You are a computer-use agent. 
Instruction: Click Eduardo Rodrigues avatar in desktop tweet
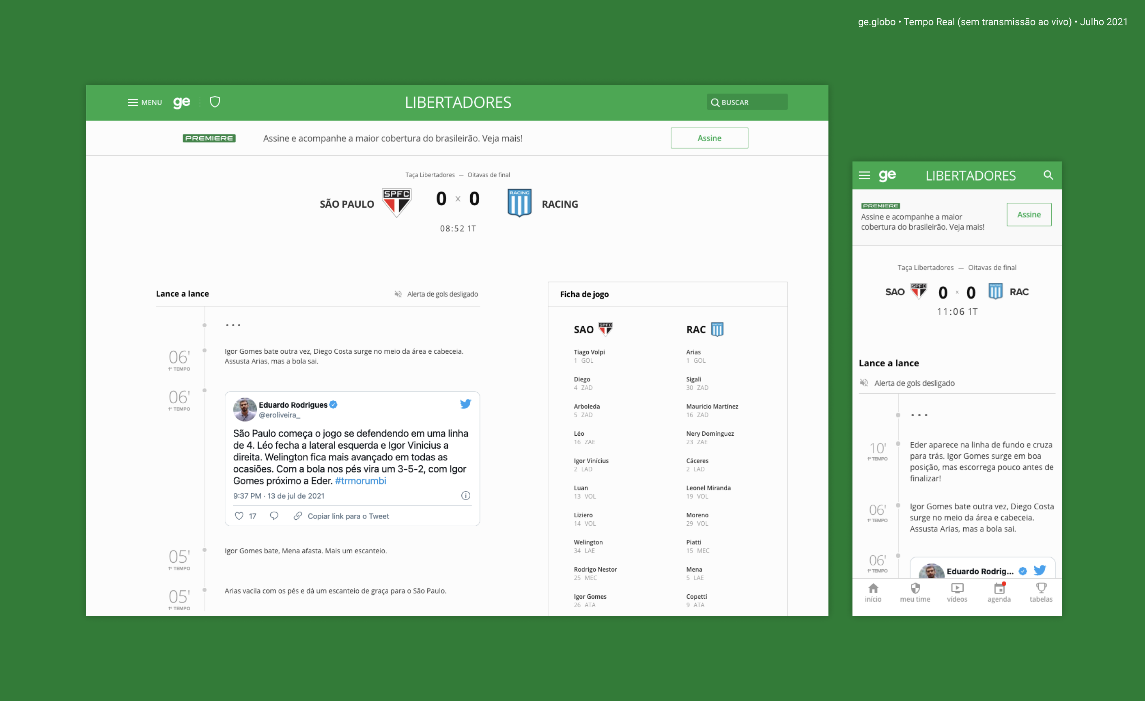coord(245,410)
